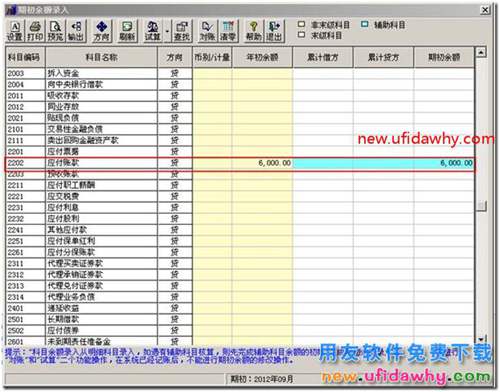Image resolution: width=500 pixels, height=392 pixels.
Task: Click 年初余额 cell of row 应付票据
Action: point(262,152)
